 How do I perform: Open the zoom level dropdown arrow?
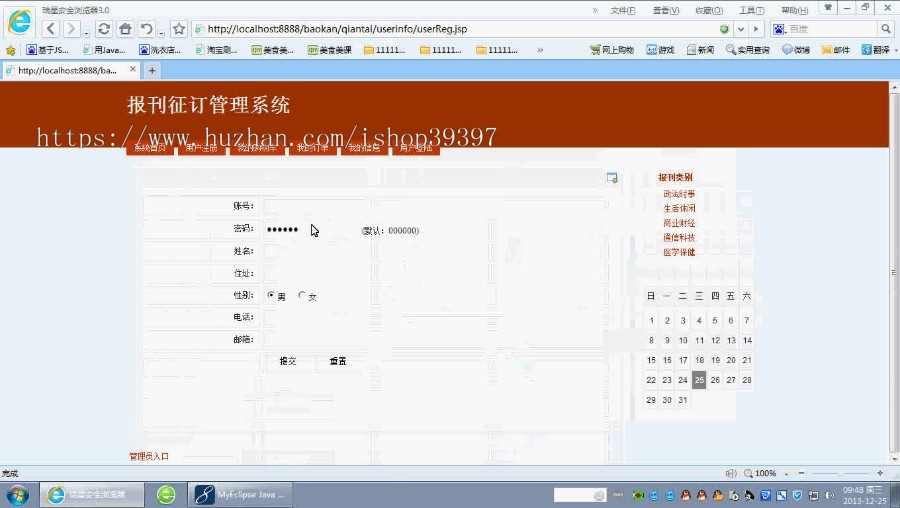click(786, 474)
